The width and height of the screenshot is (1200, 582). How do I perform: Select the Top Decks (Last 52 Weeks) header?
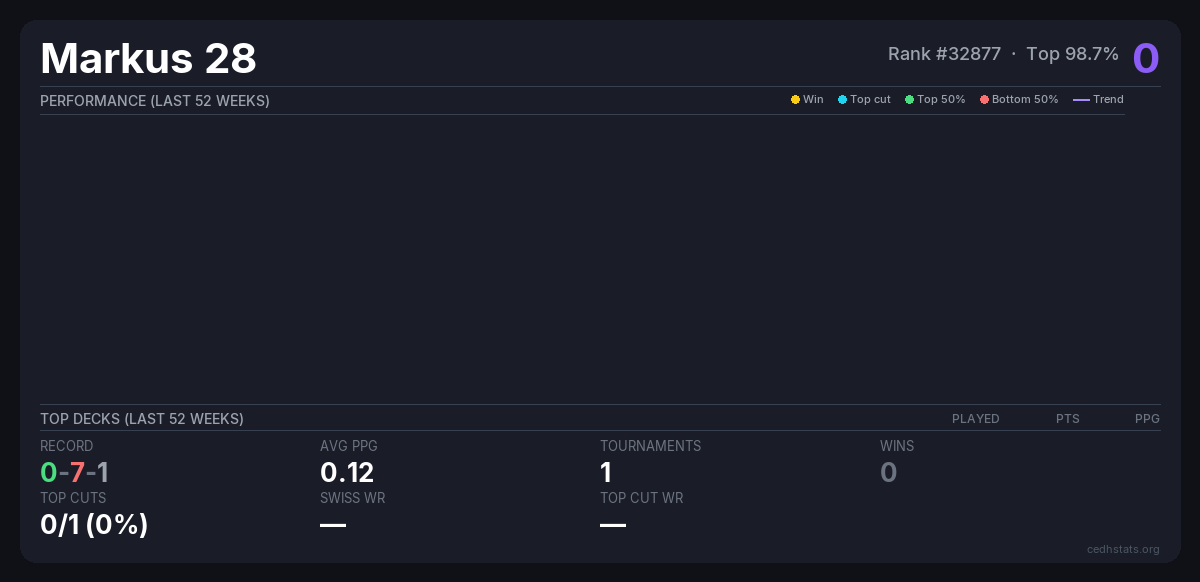click(142, 419)
